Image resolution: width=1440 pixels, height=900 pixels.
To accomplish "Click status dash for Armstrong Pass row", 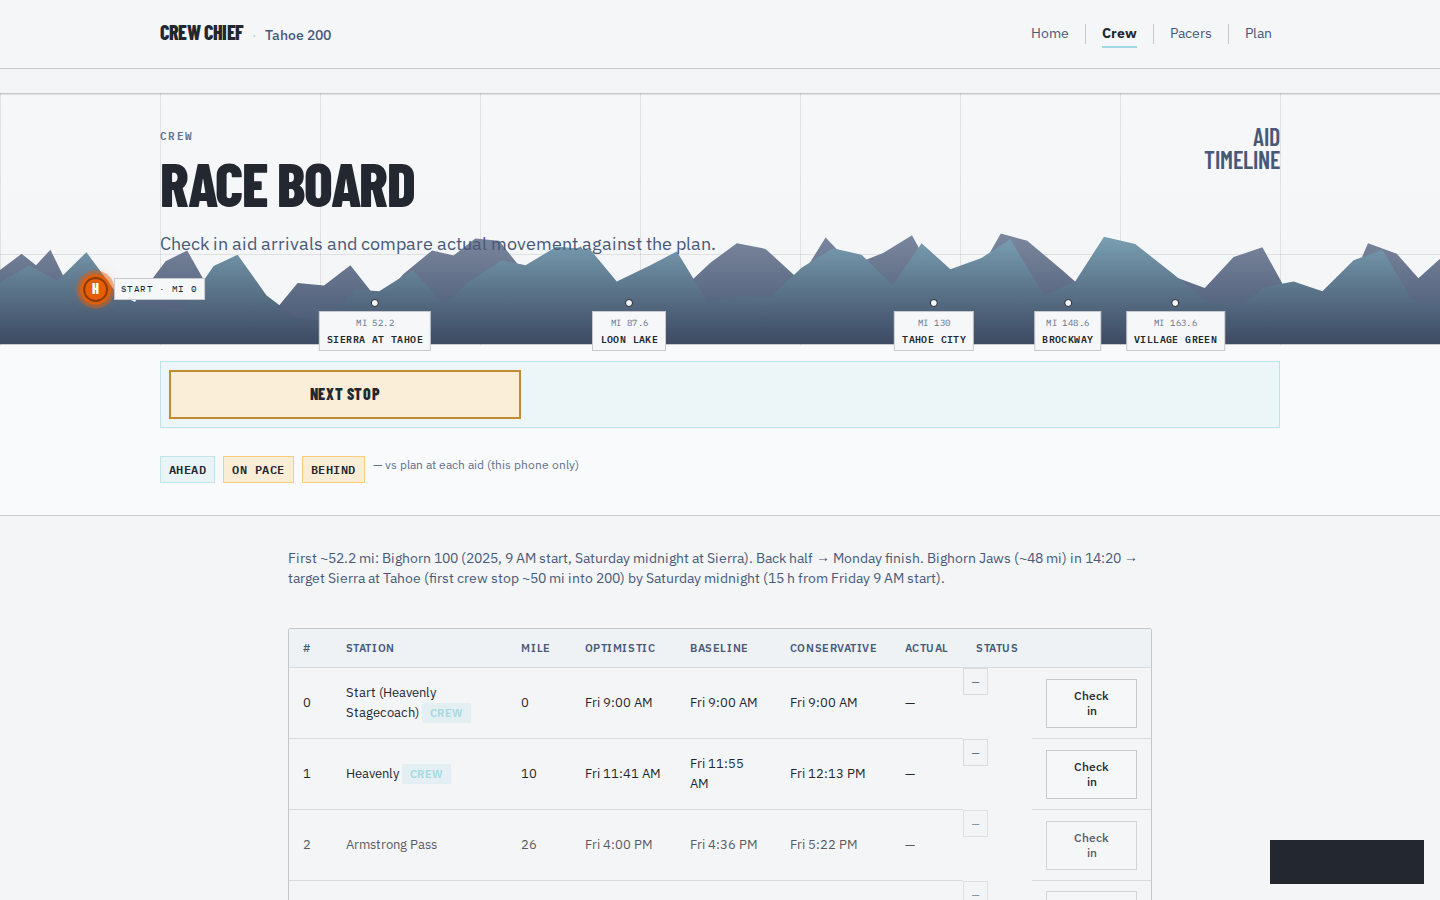I will [975, 824].
